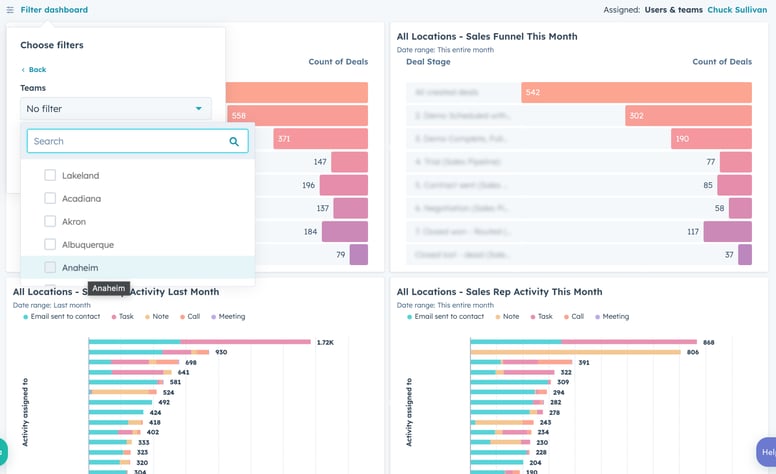Toggle Note legend in This Month chart
The image size is (776, 474).
pos(507,317)
